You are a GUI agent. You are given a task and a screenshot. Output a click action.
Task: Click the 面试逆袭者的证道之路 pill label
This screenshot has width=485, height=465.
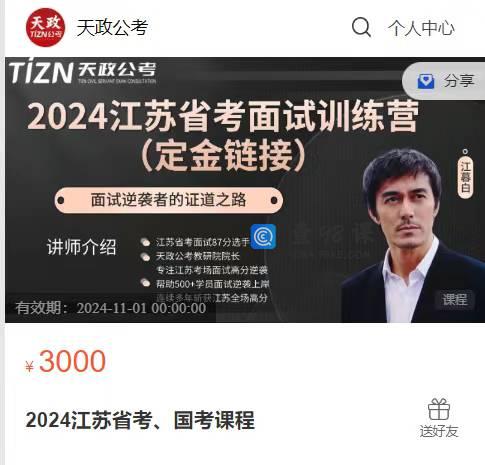coord(169,200)
